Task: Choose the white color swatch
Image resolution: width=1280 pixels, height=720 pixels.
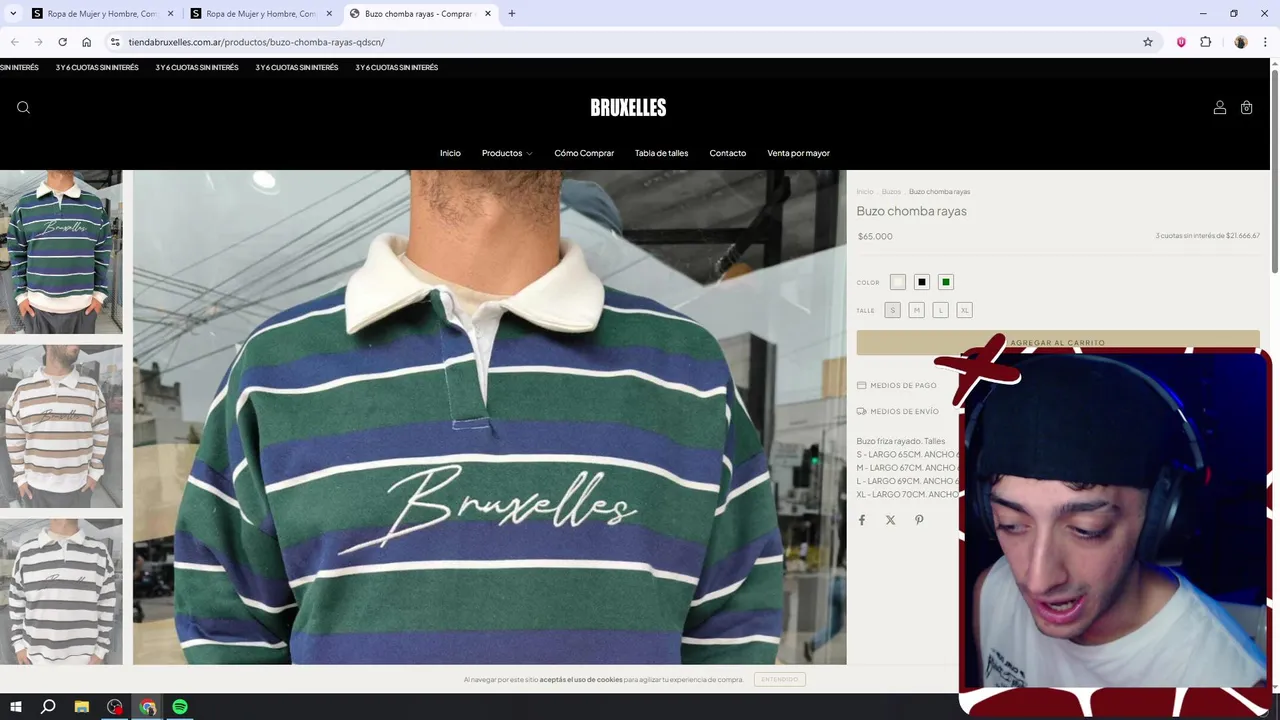Action: click(x=898, y=282)
